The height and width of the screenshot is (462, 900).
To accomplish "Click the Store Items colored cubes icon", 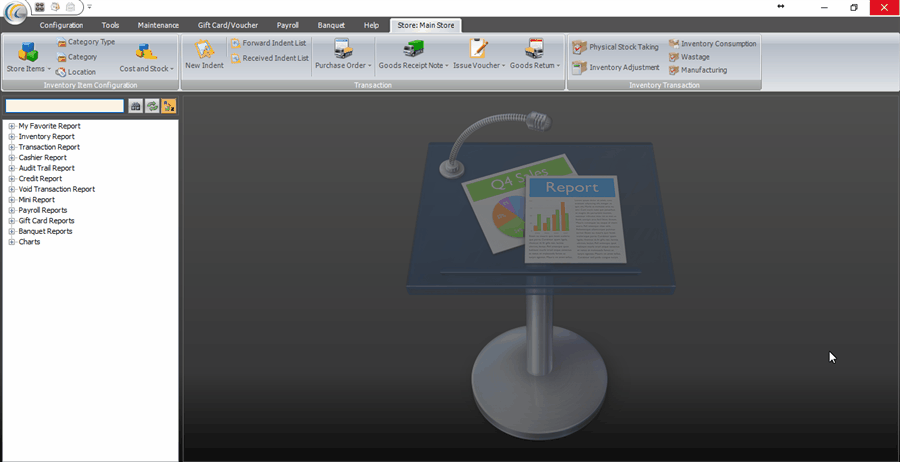I will [x=28, y=51].
